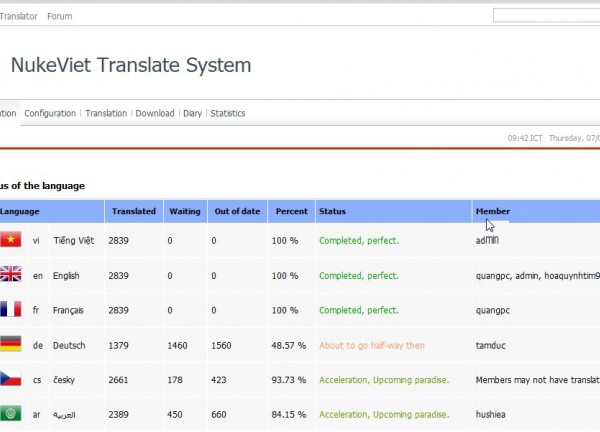Viewport: 600px width, 432px height.
Task: Click the 'en' language code
Action: click(x=38, y=276)
